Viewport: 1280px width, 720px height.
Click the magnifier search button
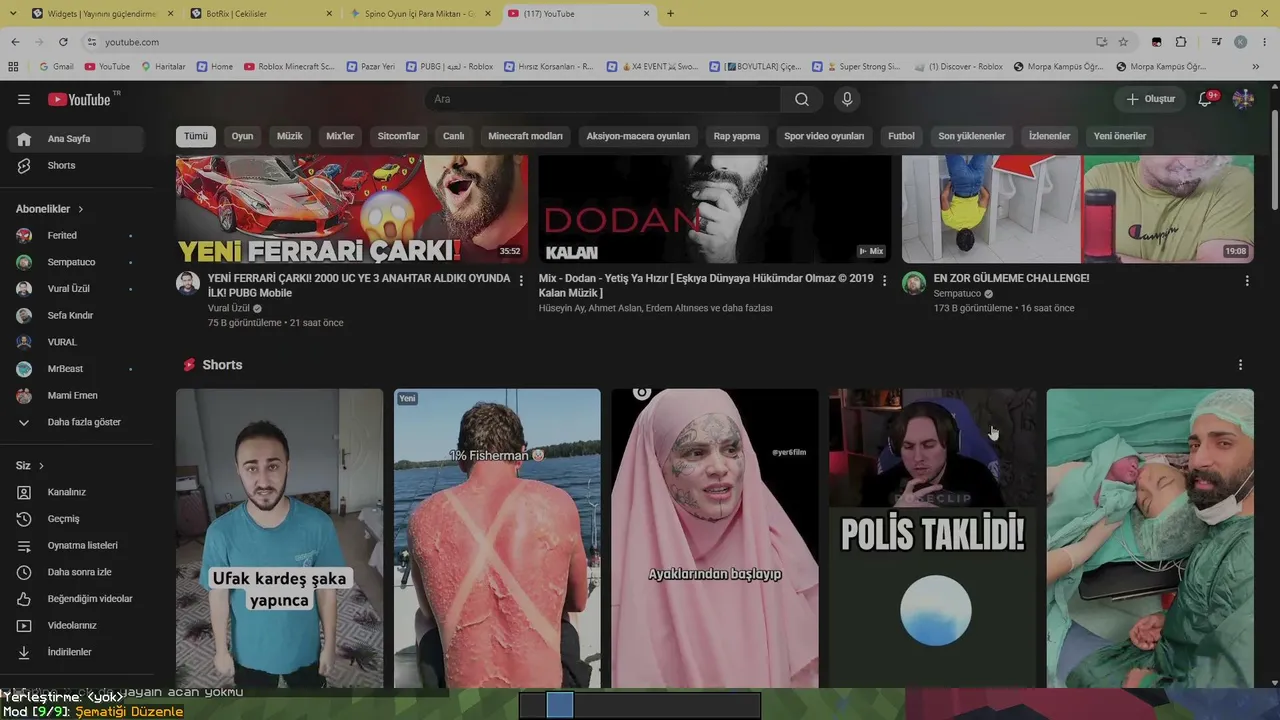(802, 99)
